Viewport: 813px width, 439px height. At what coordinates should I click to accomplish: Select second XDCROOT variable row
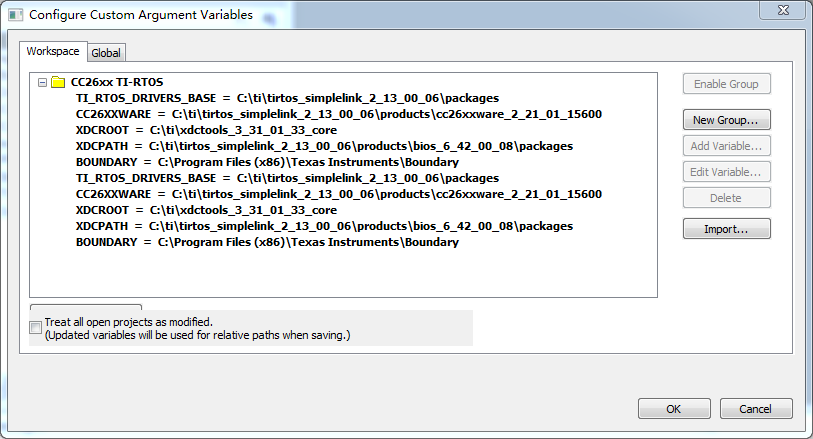pos(206,210)
